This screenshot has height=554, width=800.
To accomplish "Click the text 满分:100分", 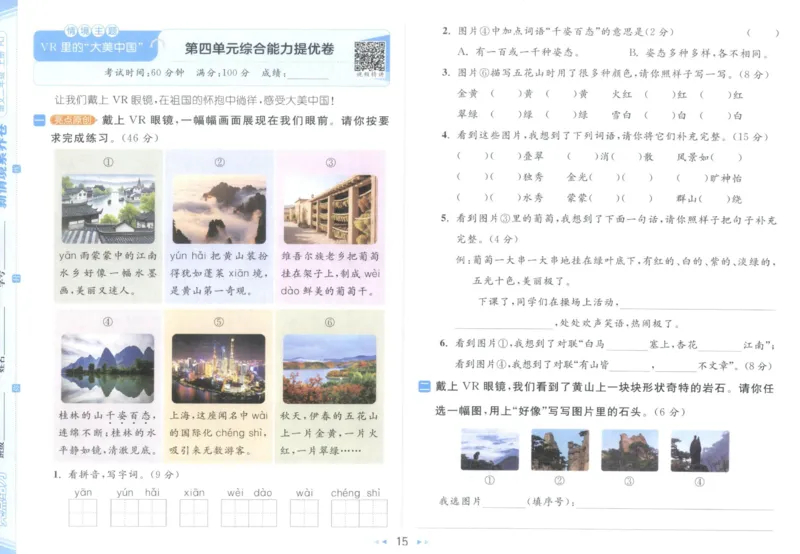I will click(x=223, y=72).
